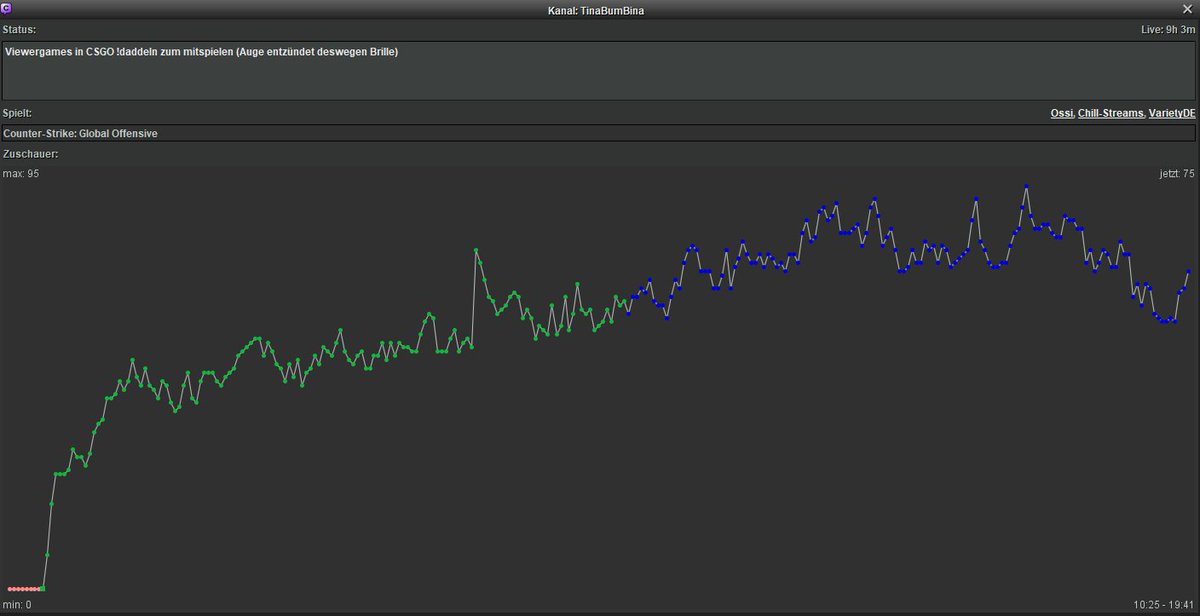Click the '10:25 - 19:41' time range label
Image resolution: width=1200 pixels, height=616 pixels.
click(1164, 605)
